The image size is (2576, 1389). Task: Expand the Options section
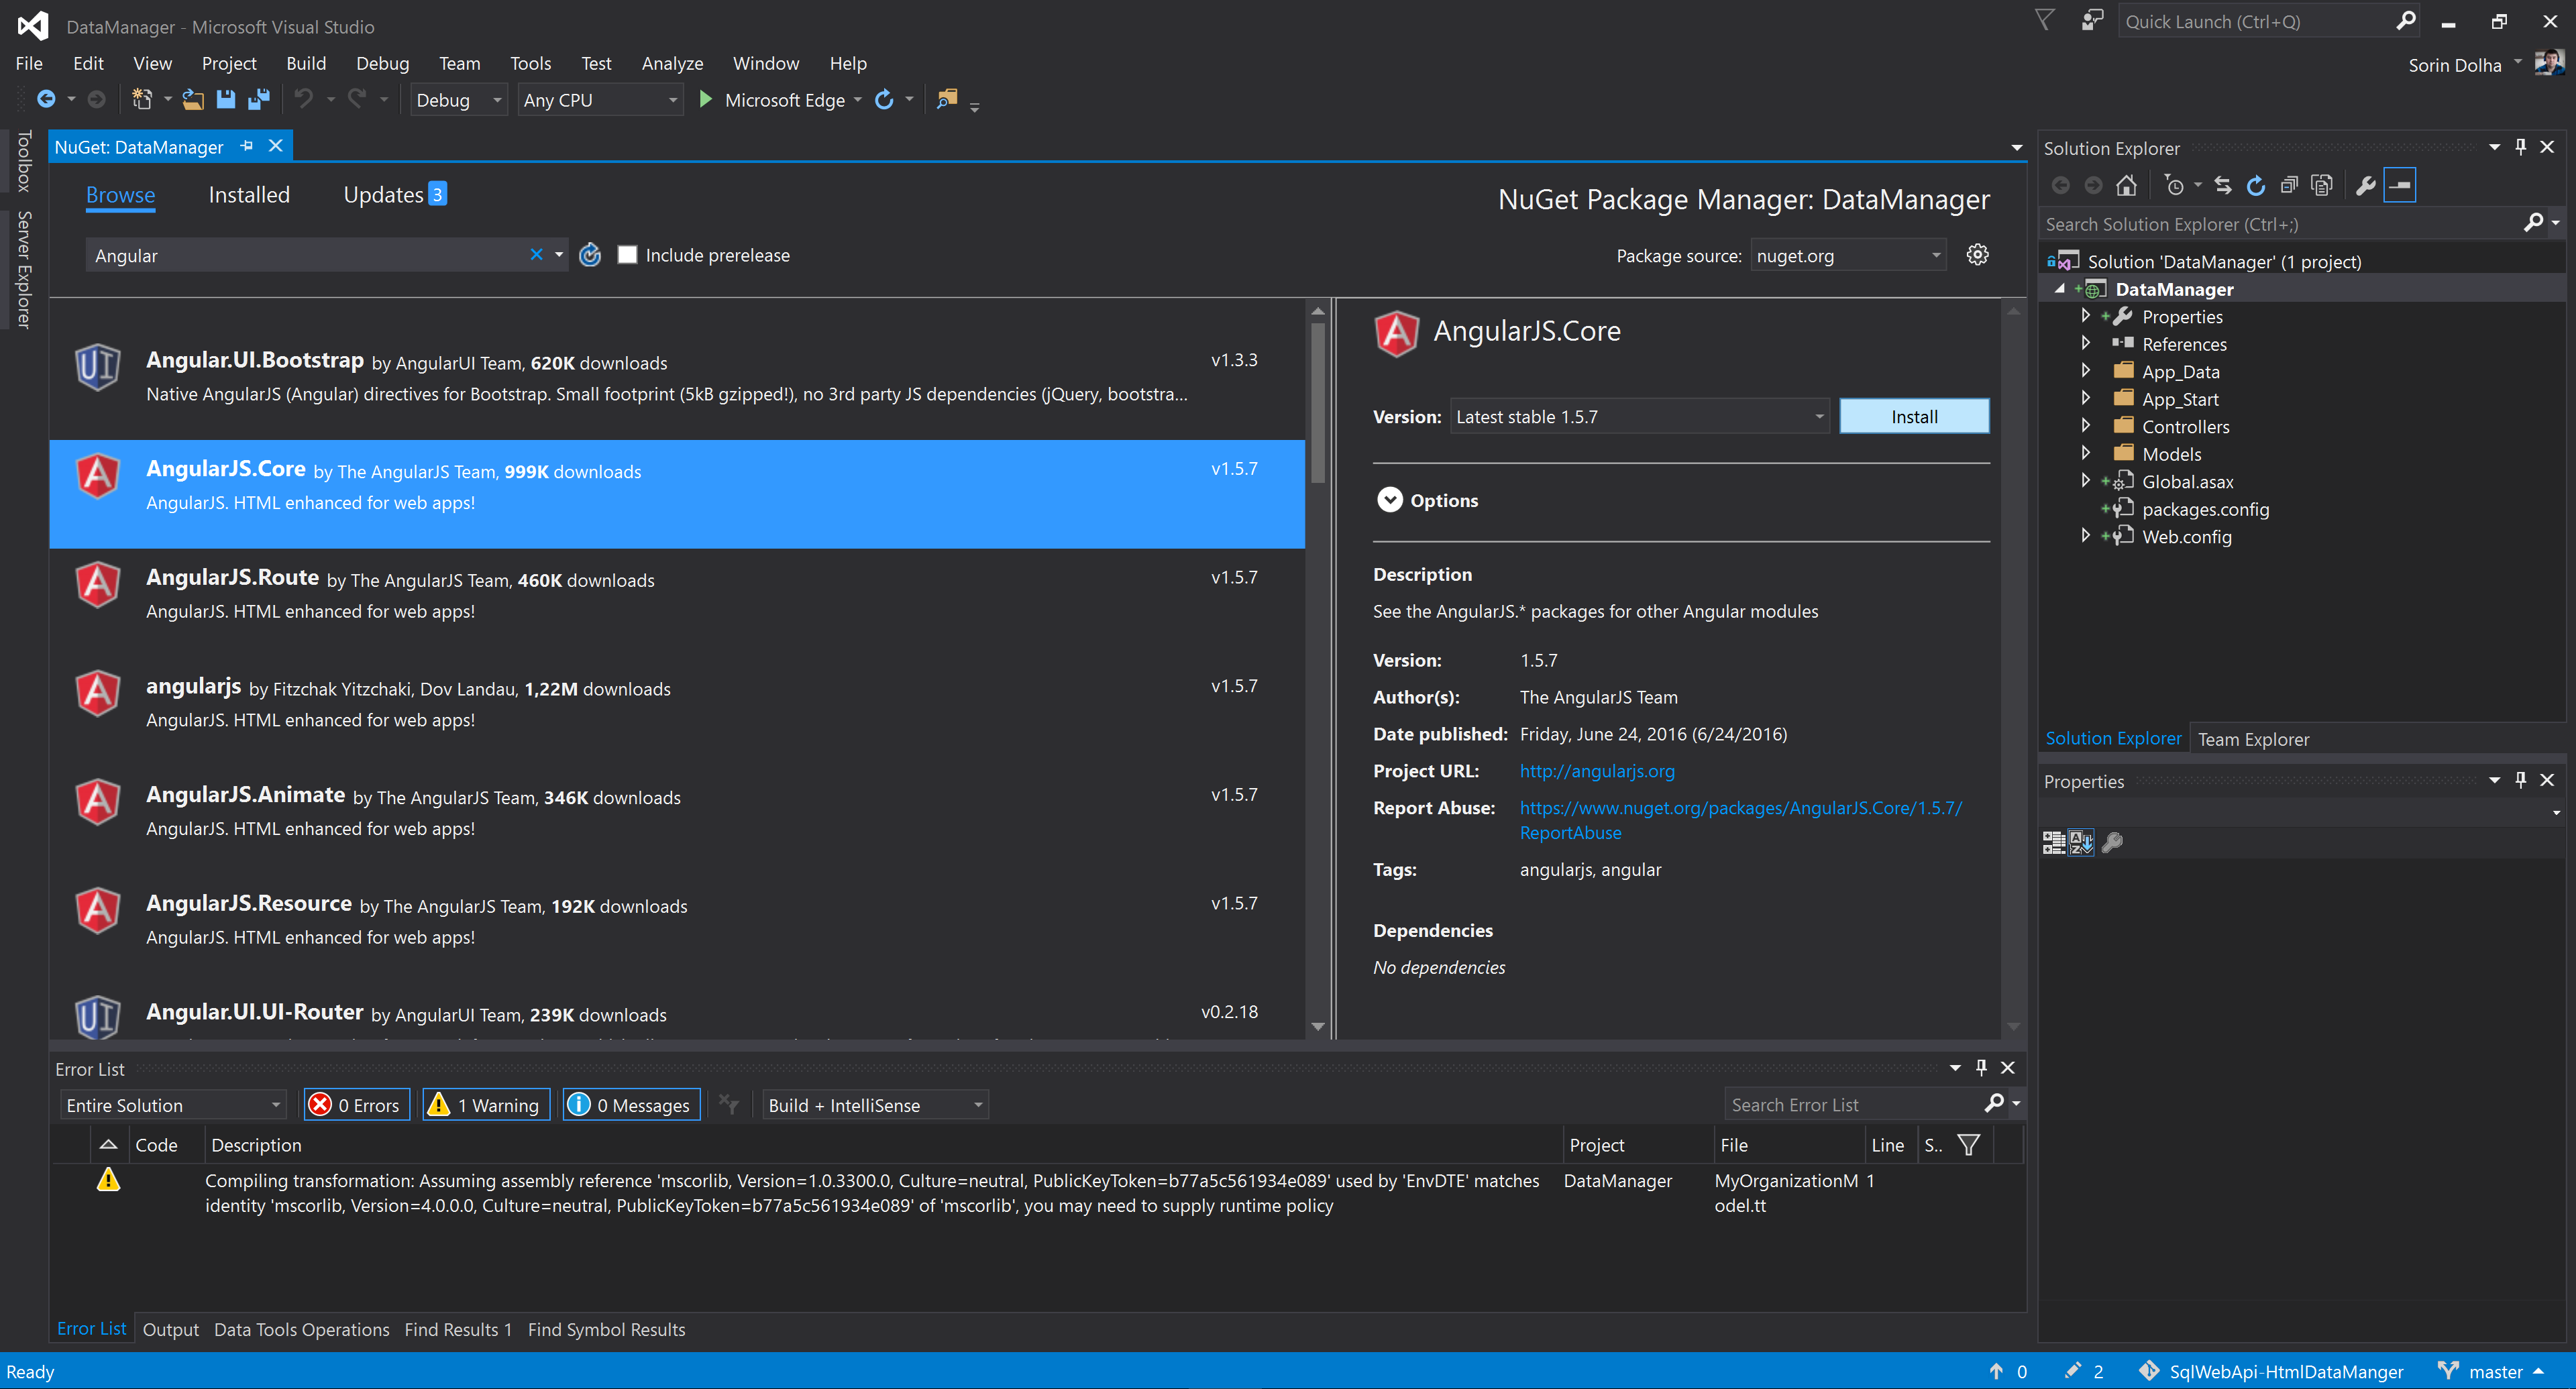coord(1389,500)
